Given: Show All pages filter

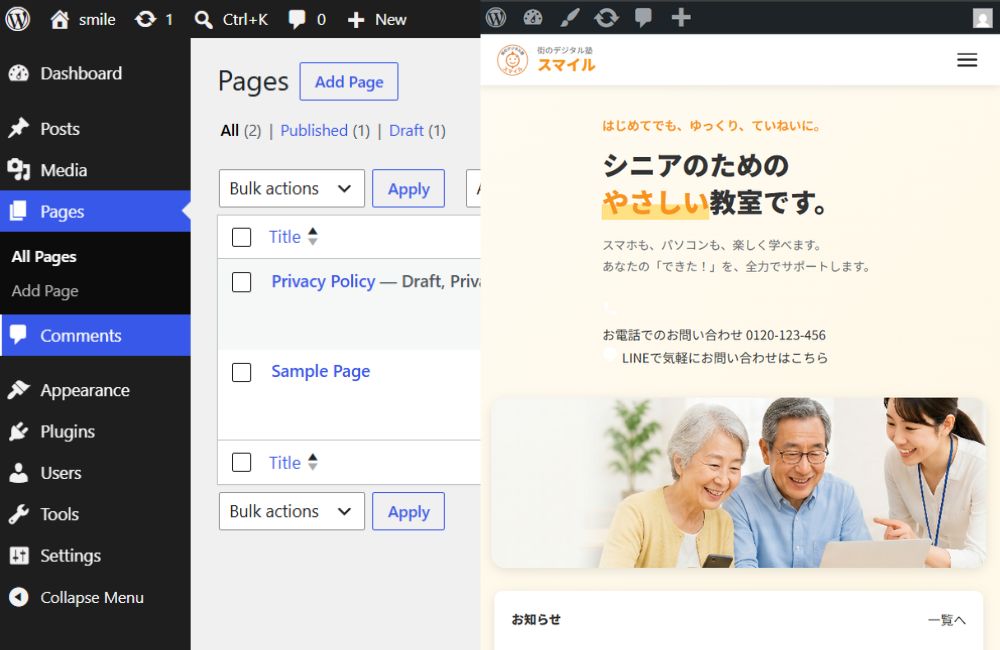Looking at the screenshot, I should coord(230,131).
